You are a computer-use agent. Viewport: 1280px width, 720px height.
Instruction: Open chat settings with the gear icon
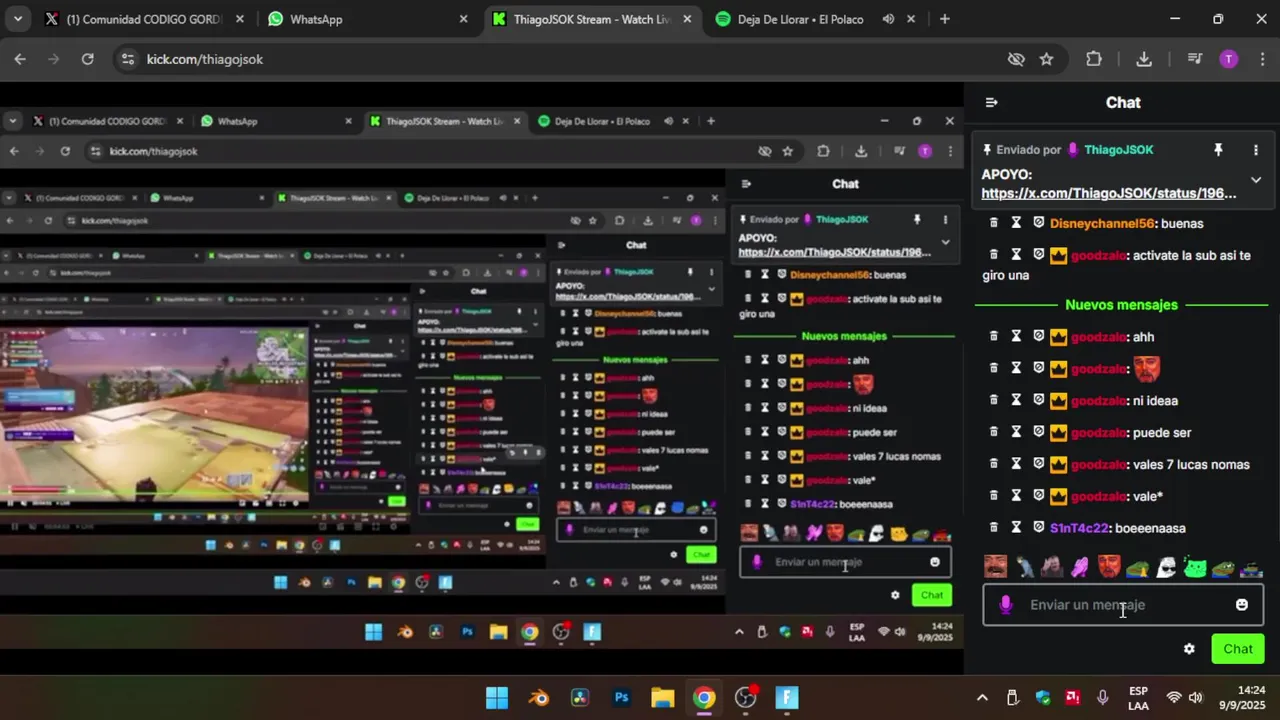click(x=1189, y=649)
